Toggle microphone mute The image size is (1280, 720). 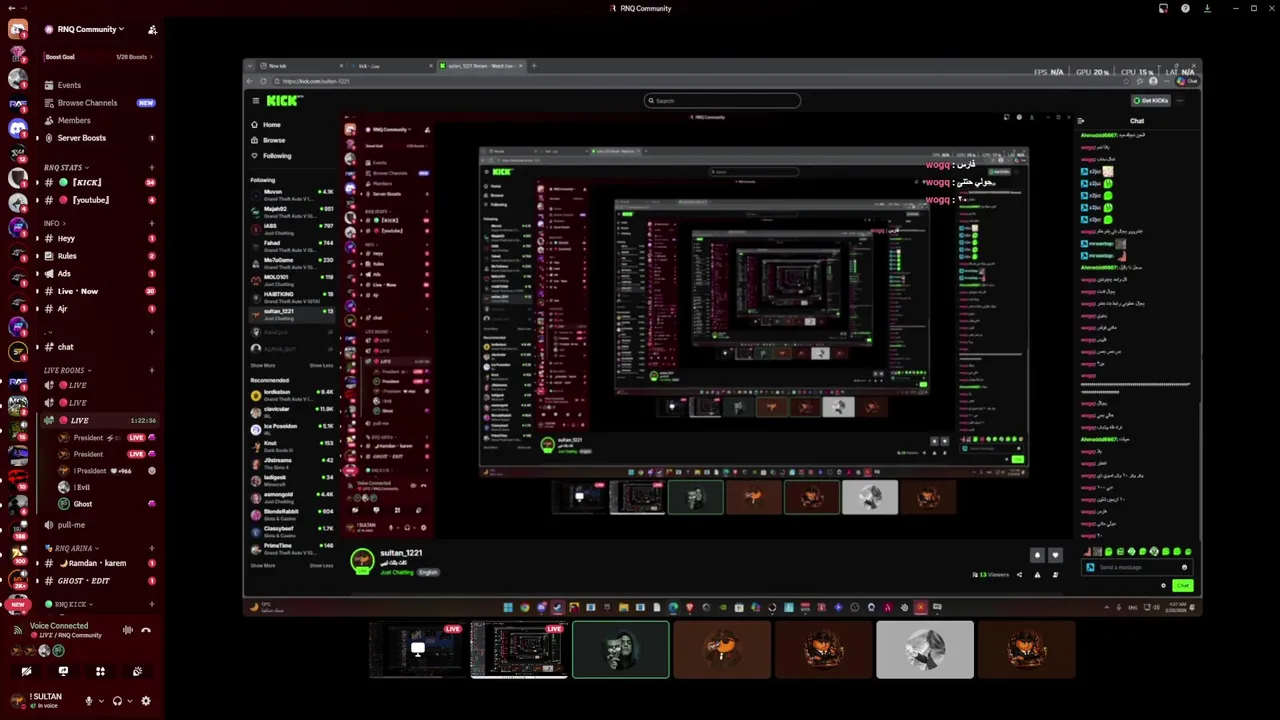click(x=89, y=701)
